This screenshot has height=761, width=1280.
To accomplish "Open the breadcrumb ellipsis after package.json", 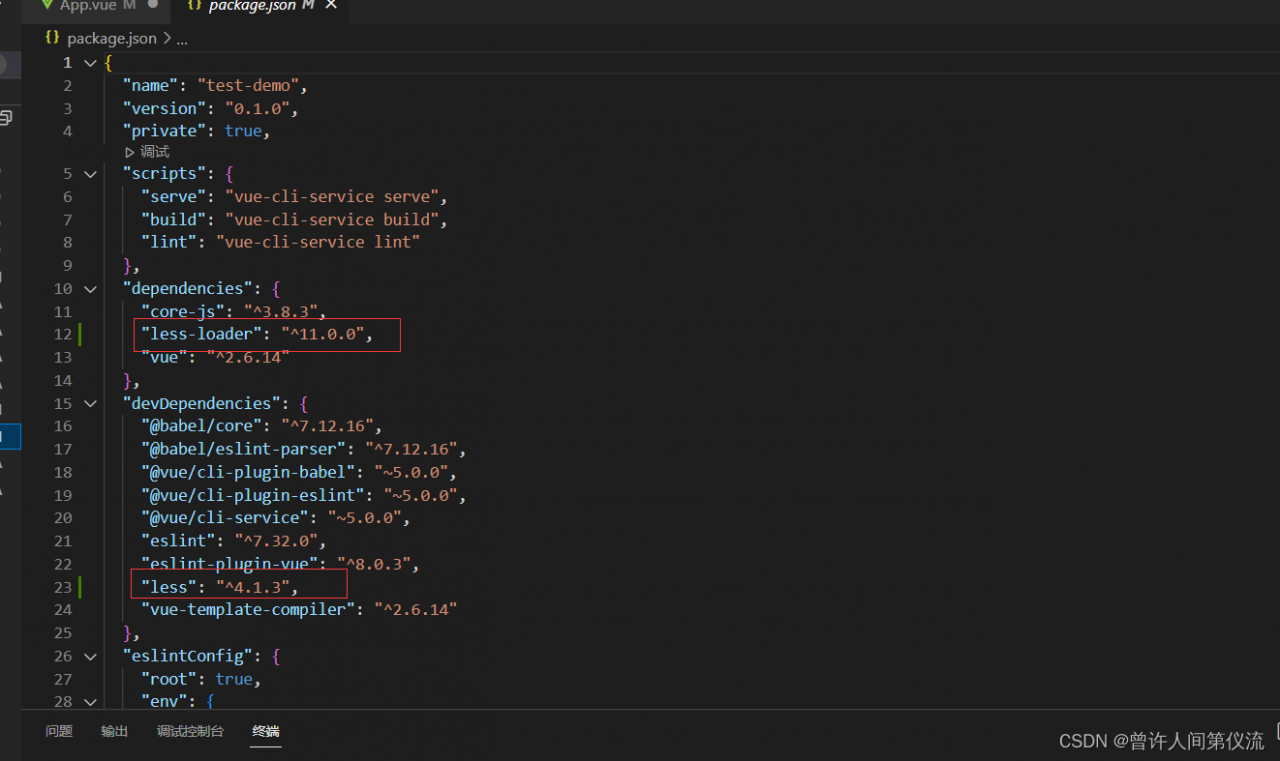I will tap(182, 39).
